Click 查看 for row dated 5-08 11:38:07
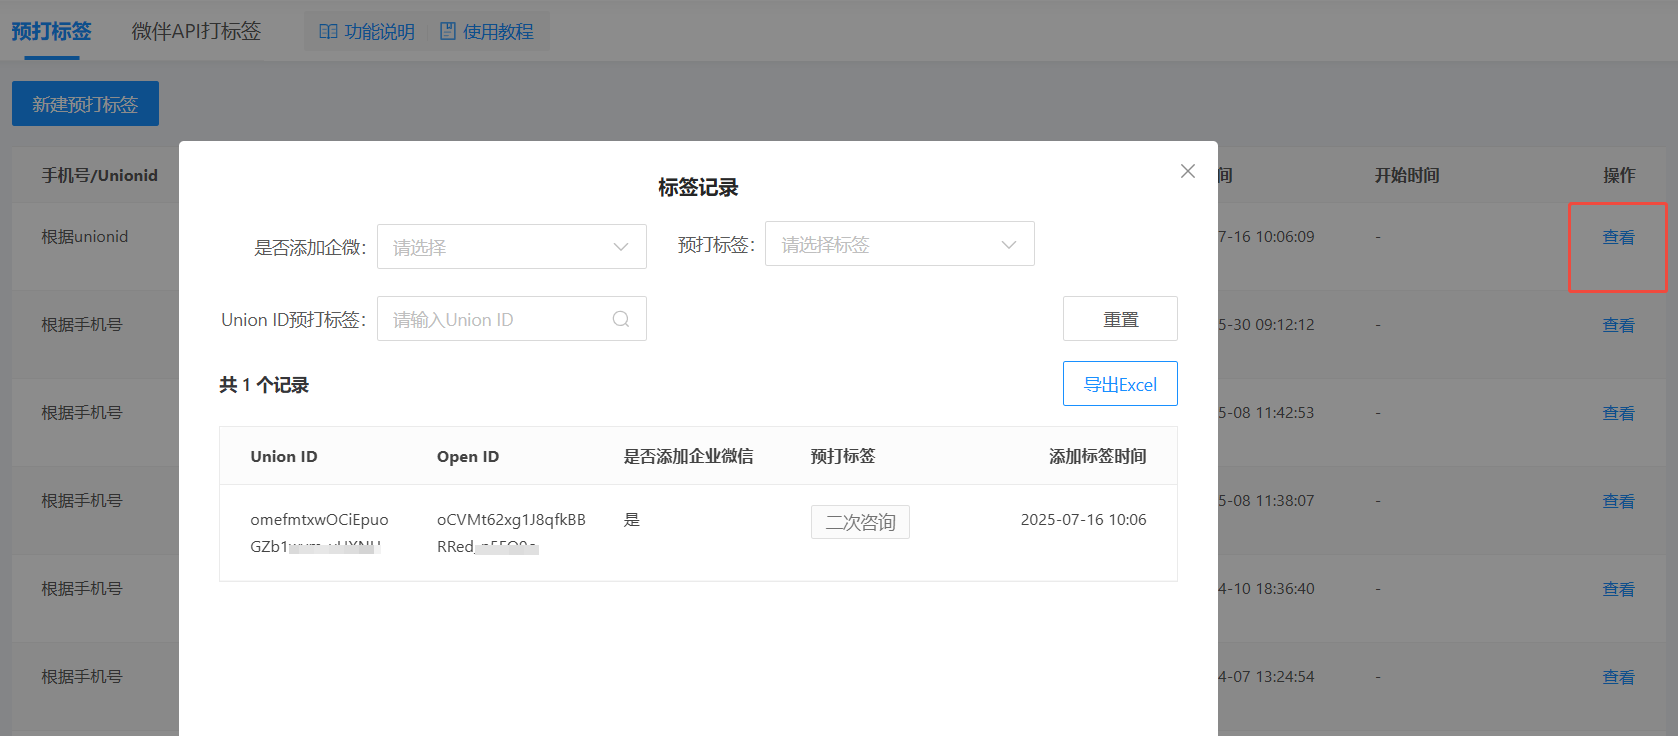 tap(1618, 501)
